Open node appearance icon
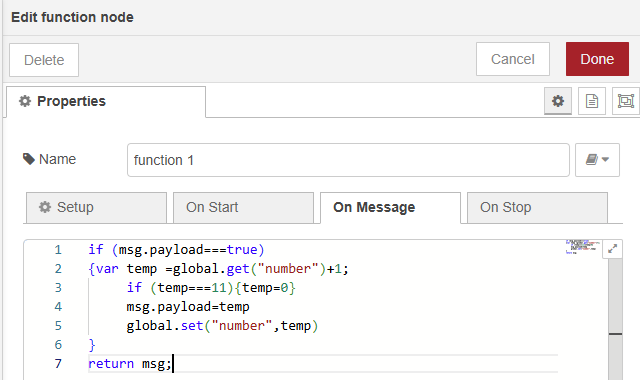 626,101
